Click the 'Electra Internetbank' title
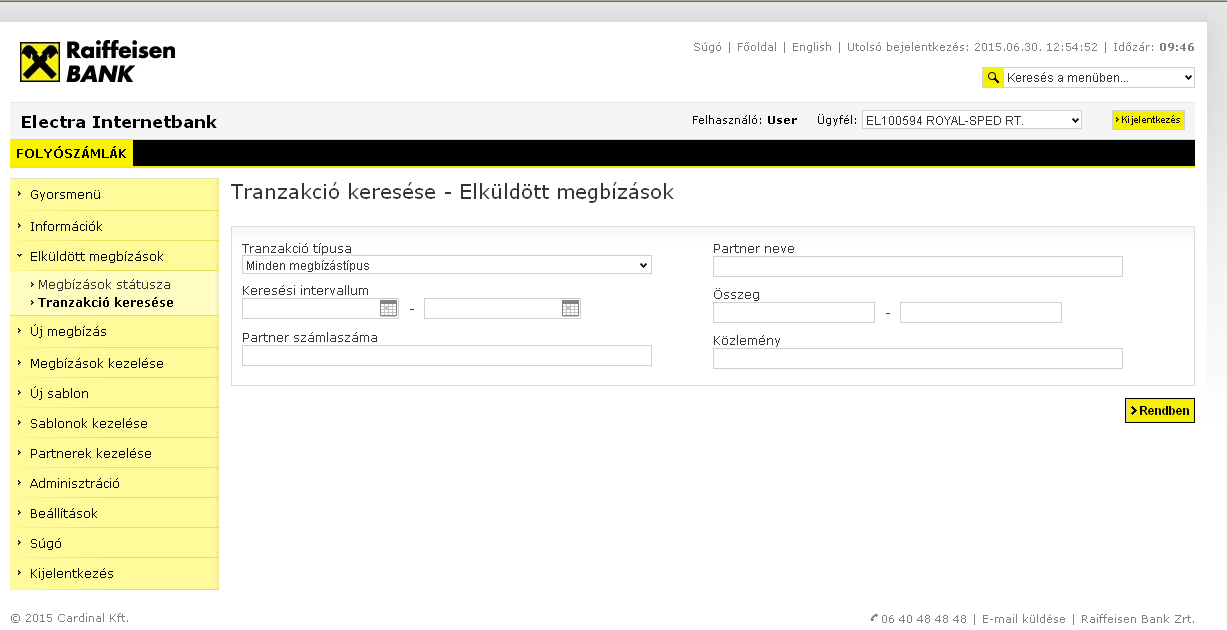Viewport: 1227px width, 630px height. 119,123
